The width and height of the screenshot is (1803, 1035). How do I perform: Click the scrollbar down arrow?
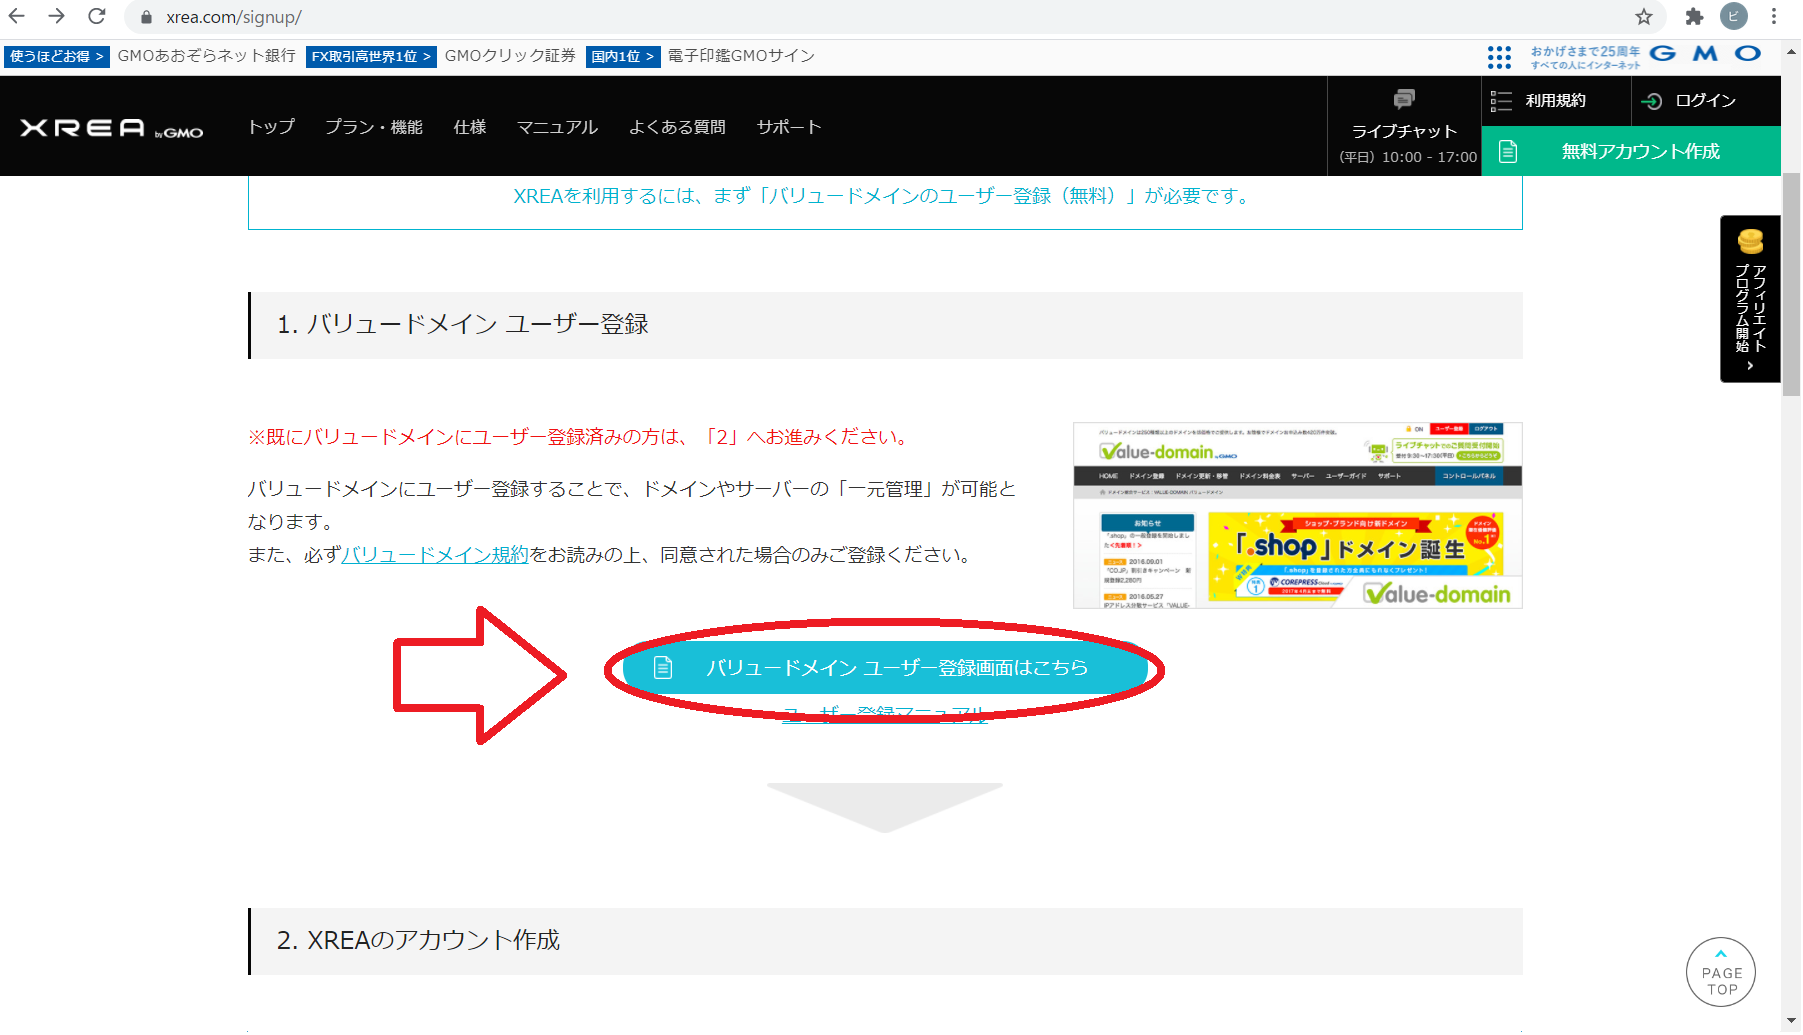1792,1022
